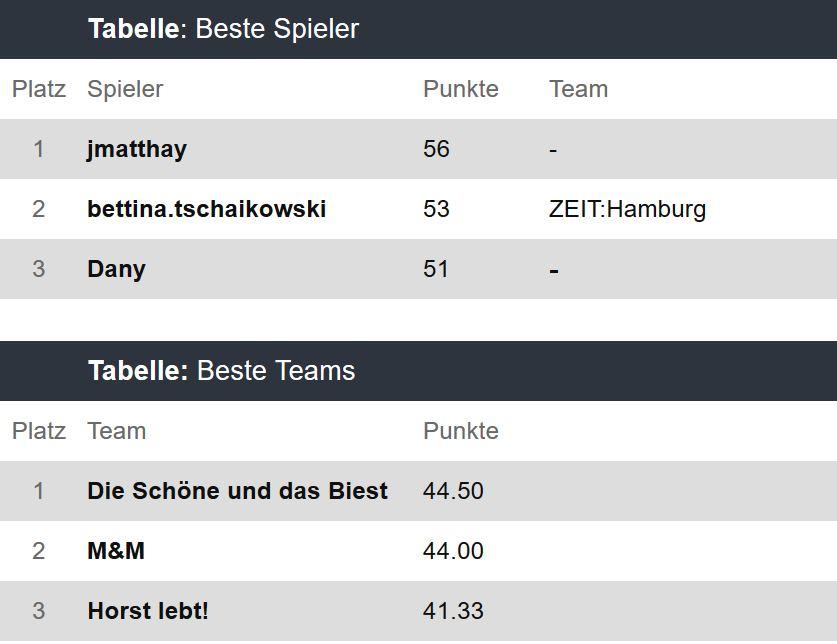Click Team column header in teams table
837x644 pixels.
point(116,431)
